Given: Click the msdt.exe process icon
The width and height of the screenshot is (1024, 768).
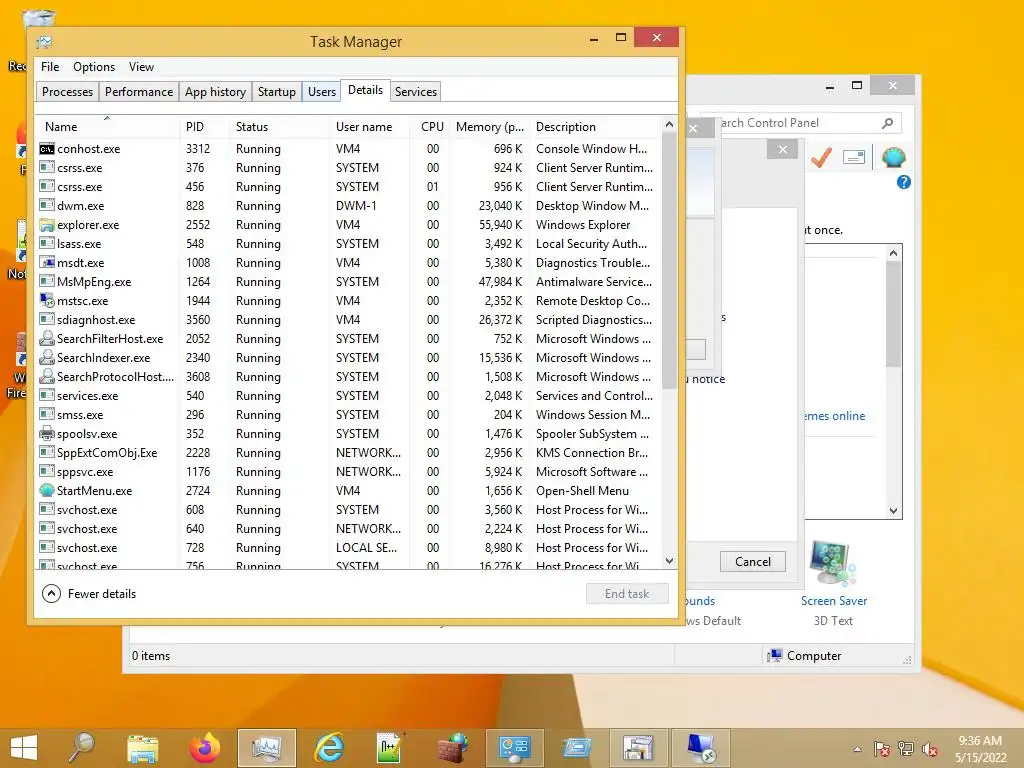Looking at the screenshot, I should point(46,263).
